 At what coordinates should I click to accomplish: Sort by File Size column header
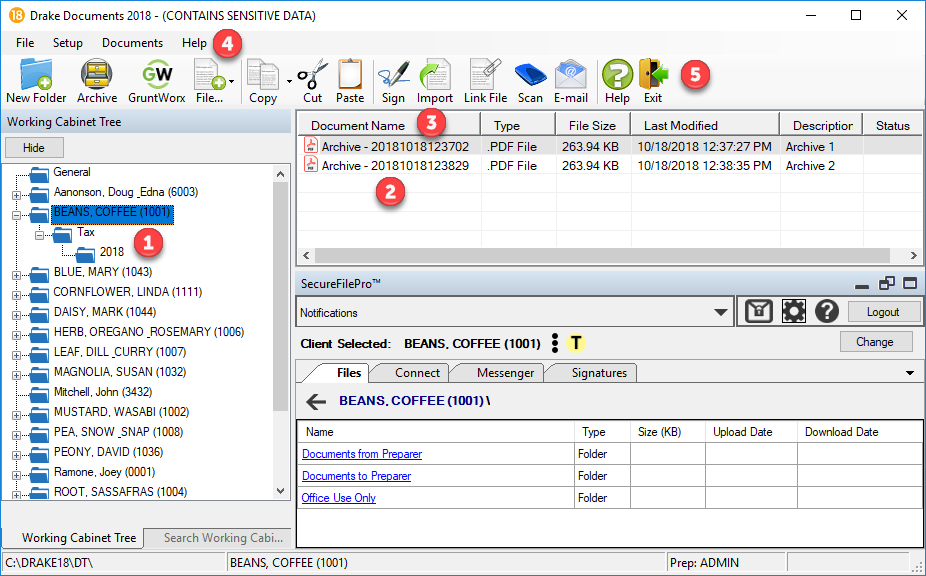(592, 125)
